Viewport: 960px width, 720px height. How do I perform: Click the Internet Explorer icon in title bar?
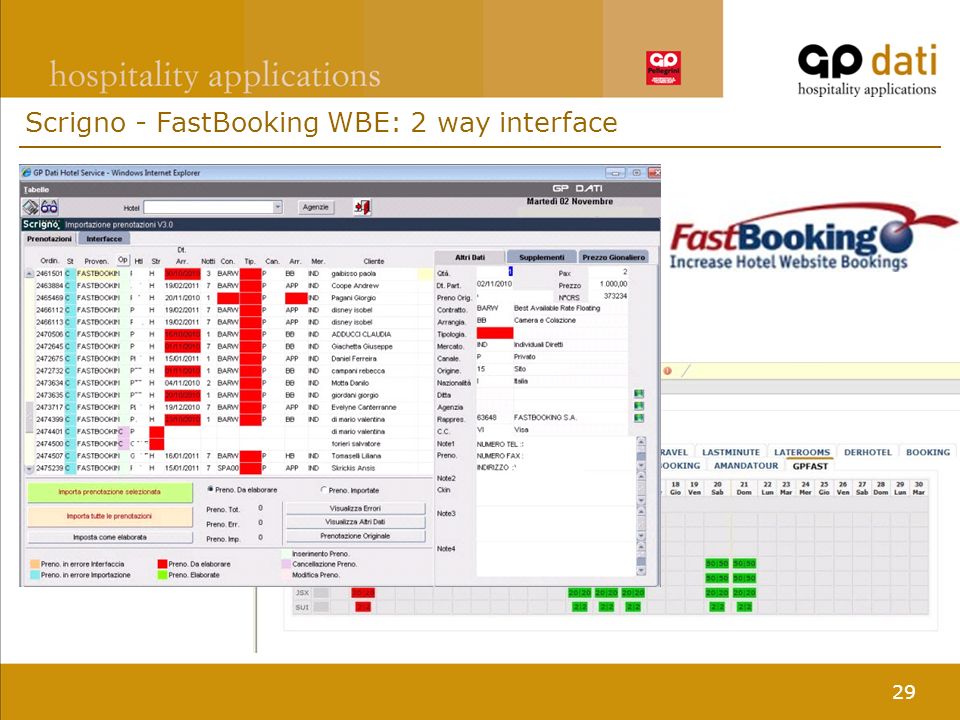click(26, 173)
